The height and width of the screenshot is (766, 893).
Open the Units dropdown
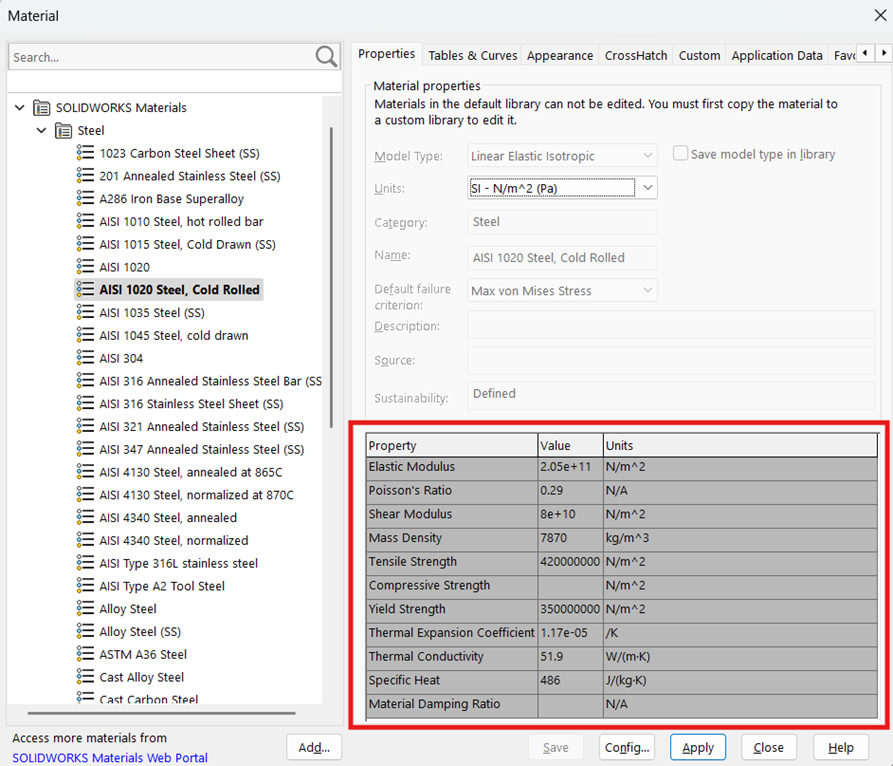point(645,187)
